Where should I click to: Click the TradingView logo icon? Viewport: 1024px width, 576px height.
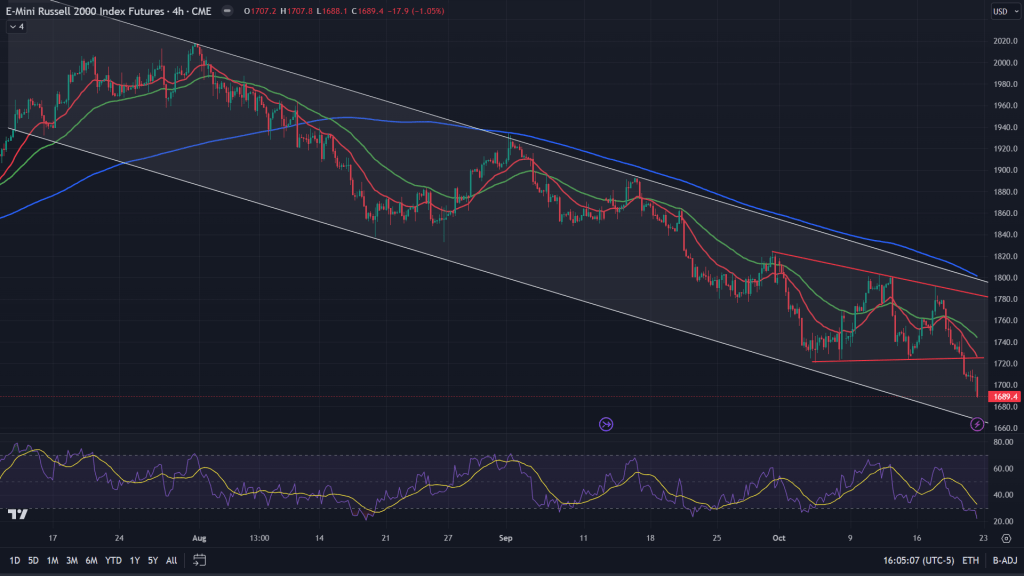[x=17, y=514]
